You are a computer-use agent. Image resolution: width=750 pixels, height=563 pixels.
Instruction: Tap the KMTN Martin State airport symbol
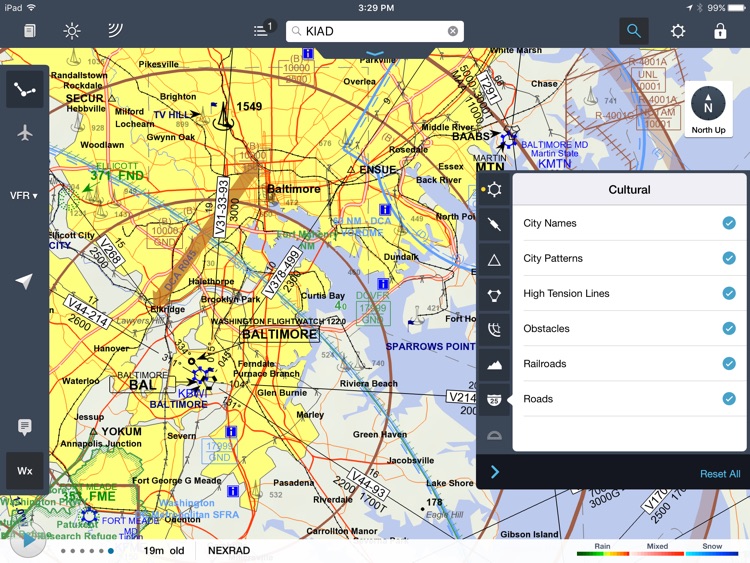click(x=508, y=138)
